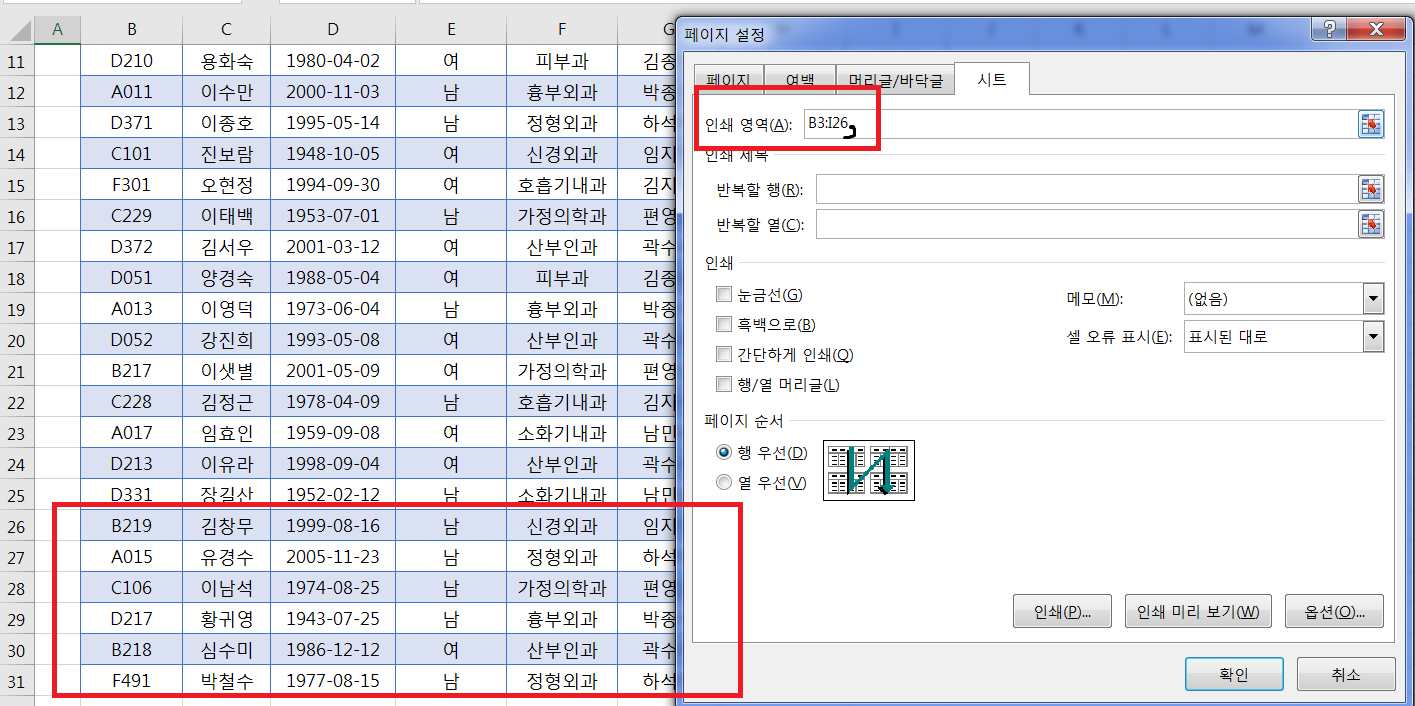1415x706 pixels.
Task: Select the 열 우선 radio button
Action: [724, 483]
